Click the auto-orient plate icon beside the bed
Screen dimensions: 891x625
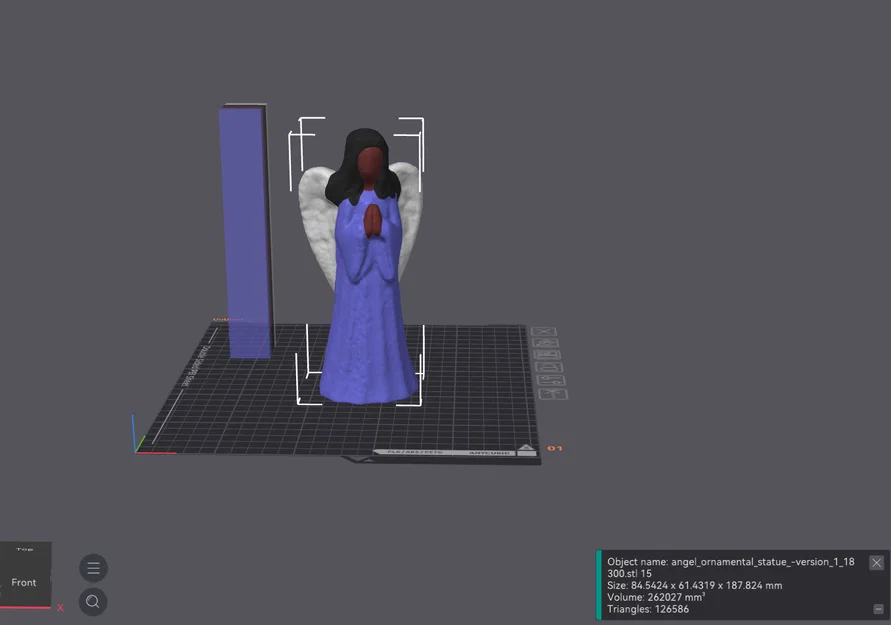coord(546,343)
